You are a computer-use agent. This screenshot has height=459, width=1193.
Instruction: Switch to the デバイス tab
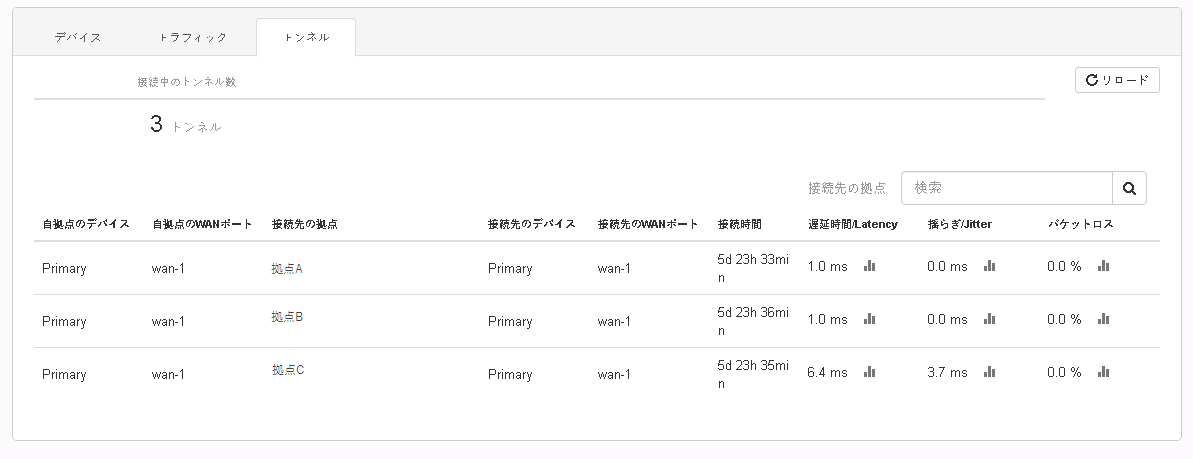[x=76, y=37]
